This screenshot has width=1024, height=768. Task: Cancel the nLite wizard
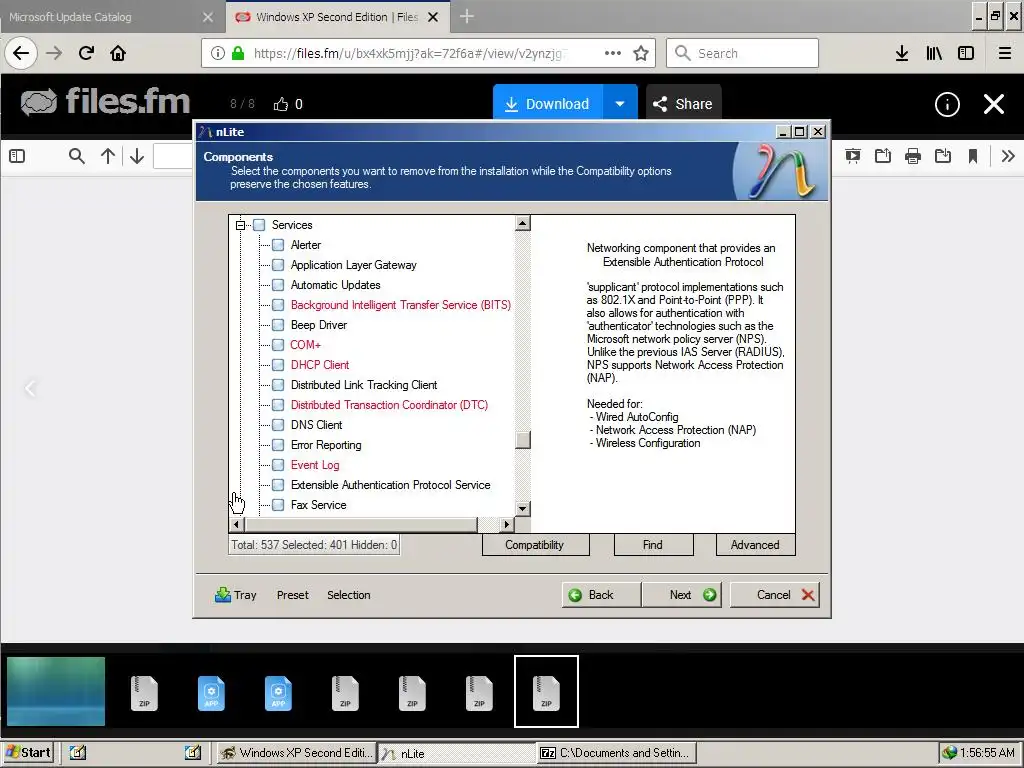(x=775, y=595)
